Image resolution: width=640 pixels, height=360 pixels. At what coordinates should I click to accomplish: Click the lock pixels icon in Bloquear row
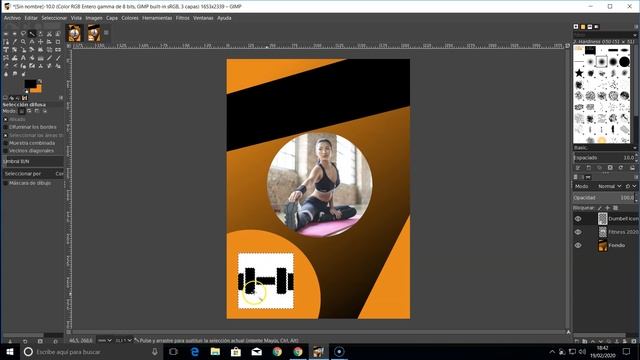tap(600, 208)
